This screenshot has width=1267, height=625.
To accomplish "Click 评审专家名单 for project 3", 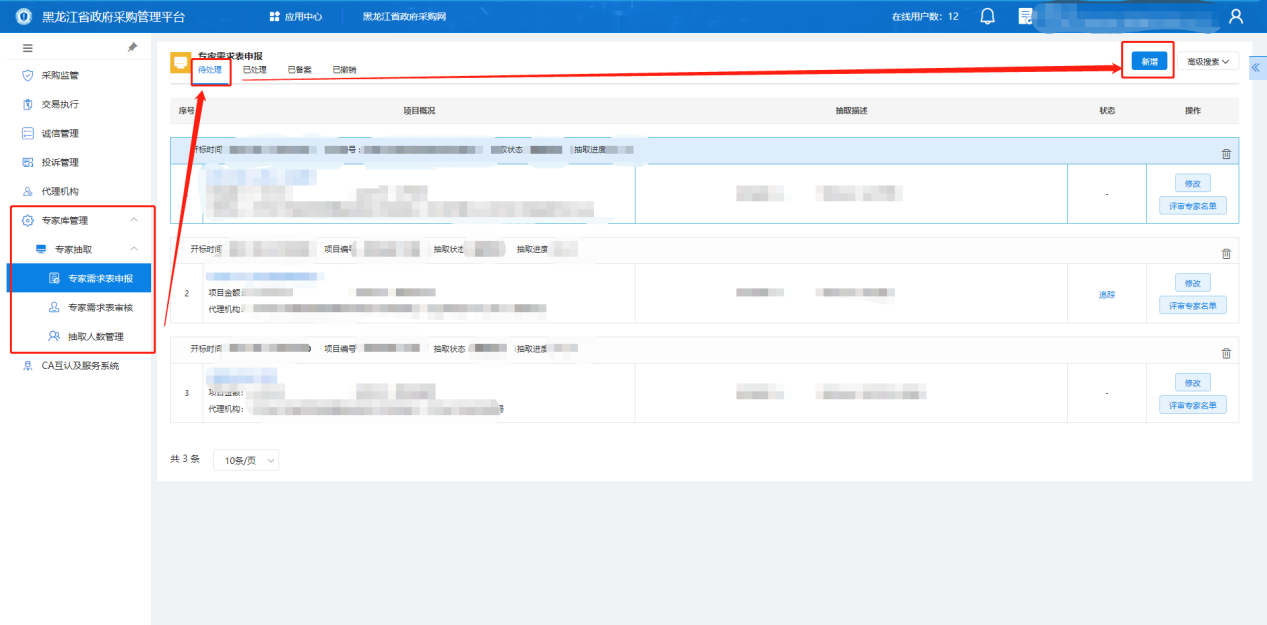I will pyautogui.click(x=1192, y=405).
